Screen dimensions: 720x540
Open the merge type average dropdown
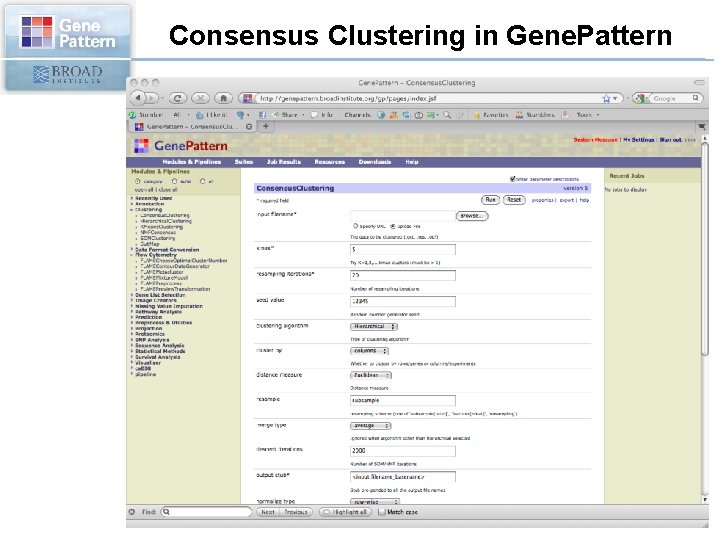pyautogui.click(x=370, y=426)
